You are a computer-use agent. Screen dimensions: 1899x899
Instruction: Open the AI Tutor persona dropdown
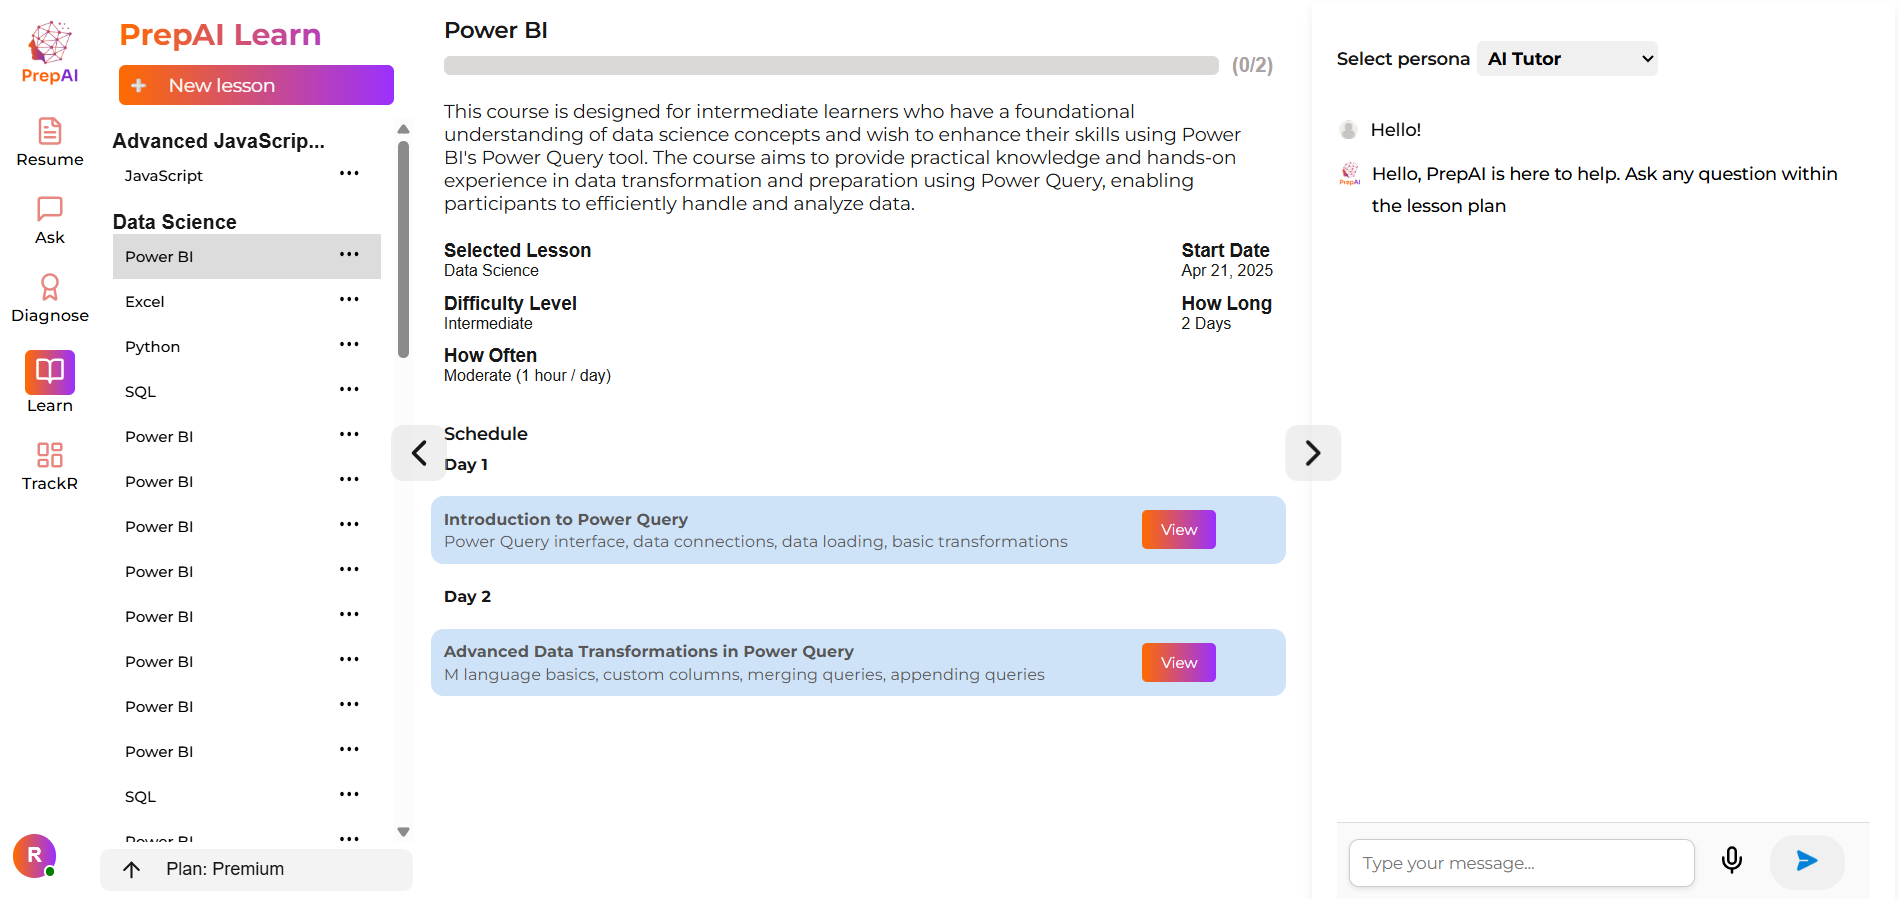(1567, 59)
